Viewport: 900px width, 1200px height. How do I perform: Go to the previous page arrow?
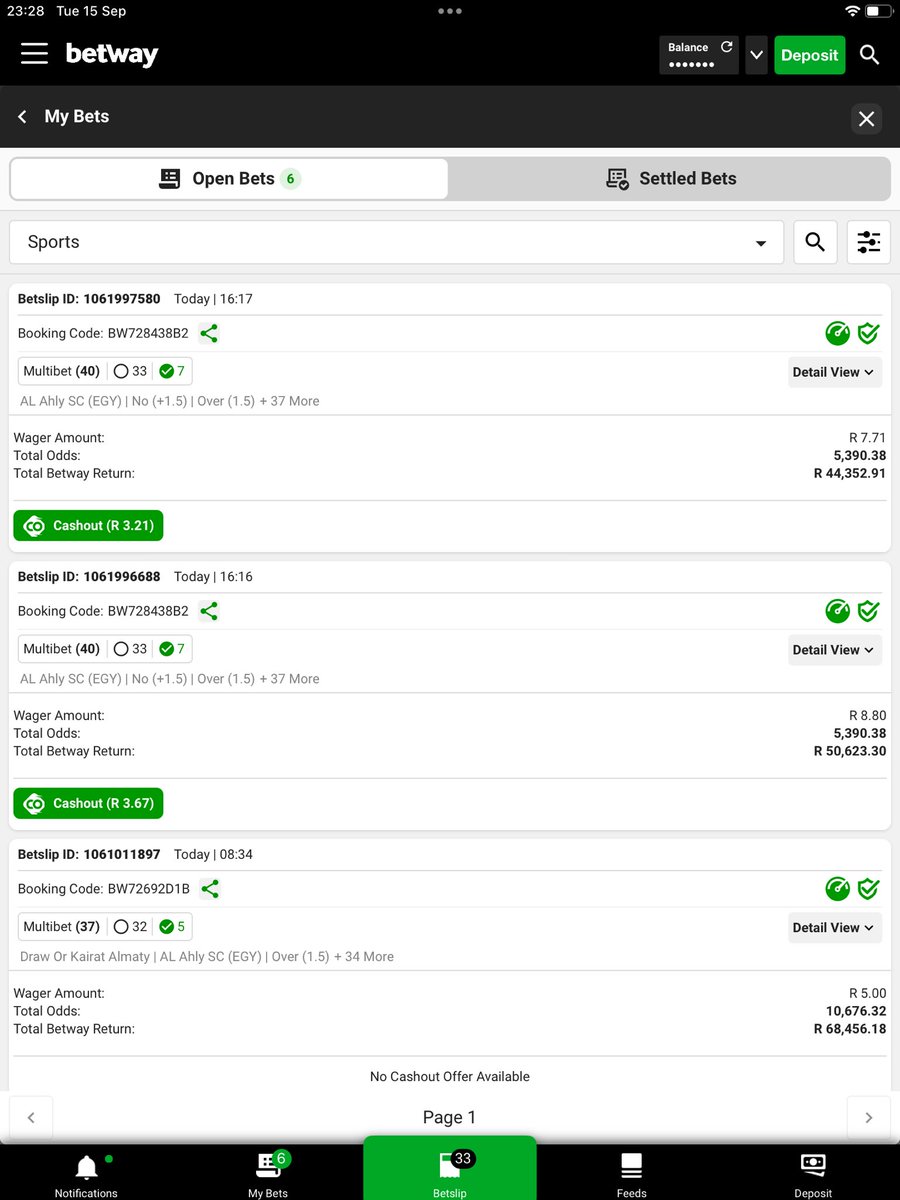tap(31, 1118)
